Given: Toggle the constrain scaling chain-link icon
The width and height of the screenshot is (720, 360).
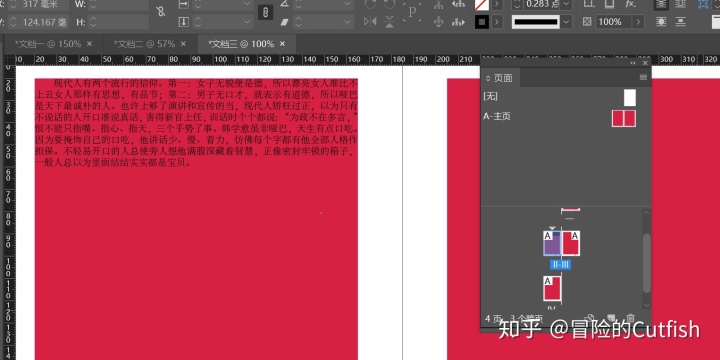Looking at the screenshot, I should tap(265, 12).
